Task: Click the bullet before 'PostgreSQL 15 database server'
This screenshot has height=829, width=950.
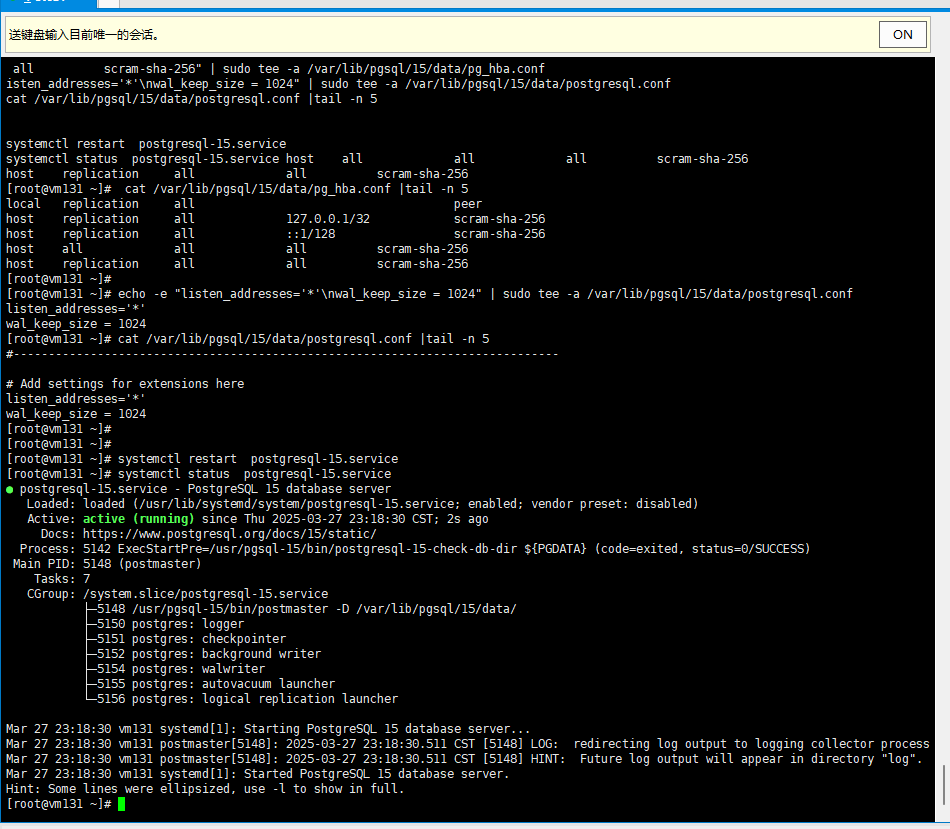Action: pos(10,488)
